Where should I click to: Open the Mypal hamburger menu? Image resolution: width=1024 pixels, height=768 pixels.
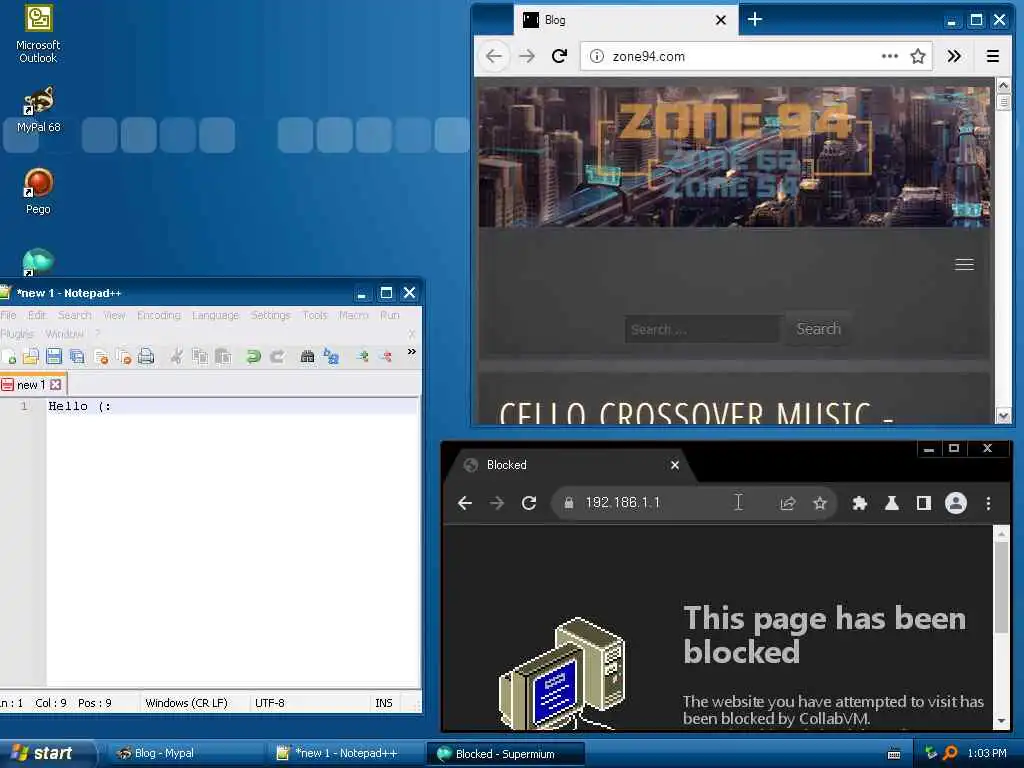[x=993, y=56]
